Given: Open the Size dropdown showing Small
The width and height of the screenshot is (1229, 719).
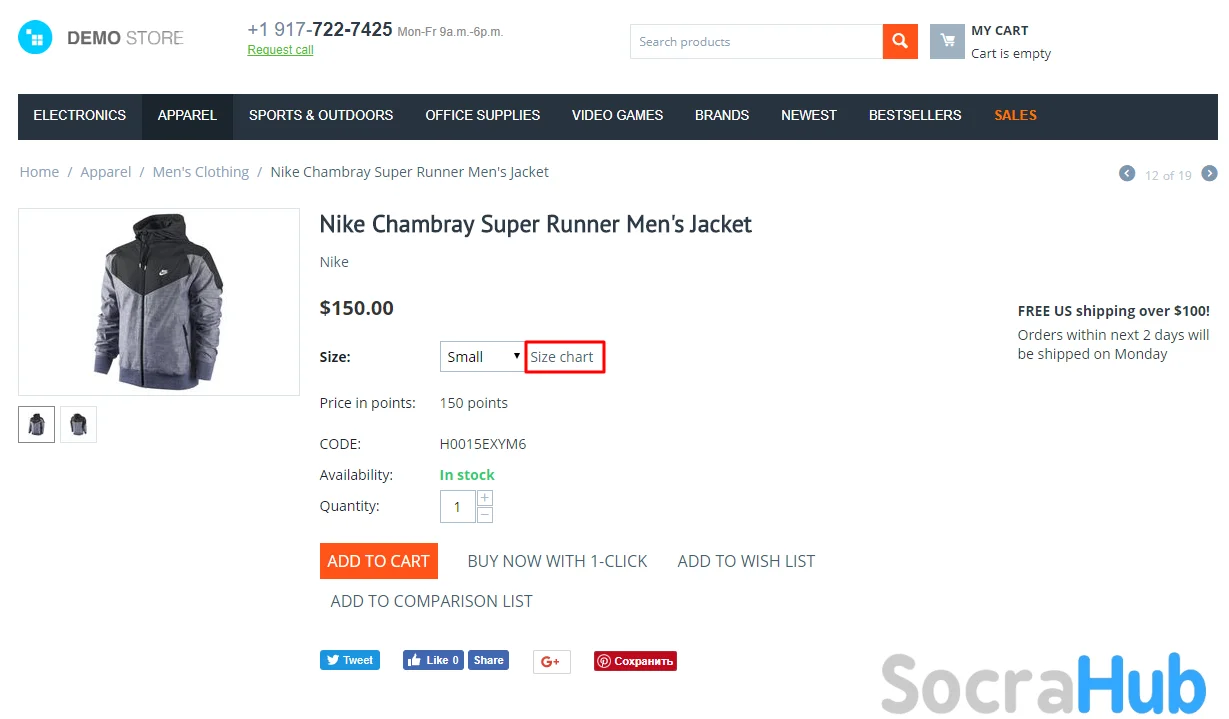Looking at the screenshot, I should point(483,357).
